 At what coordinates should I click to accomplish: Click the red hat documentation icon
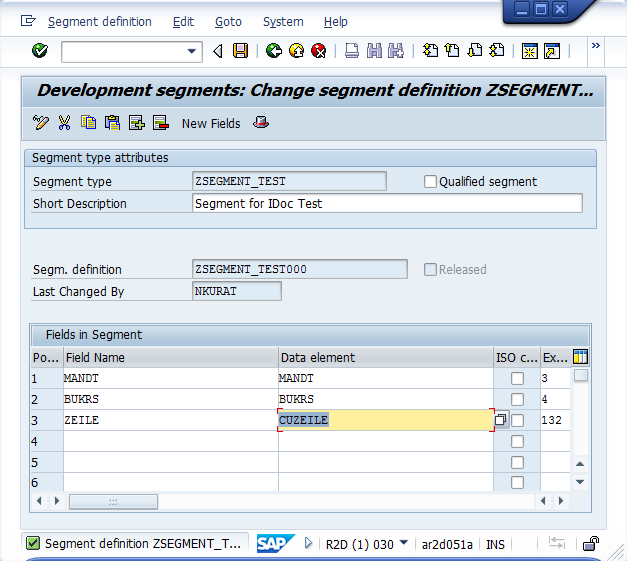pos(261,122)
